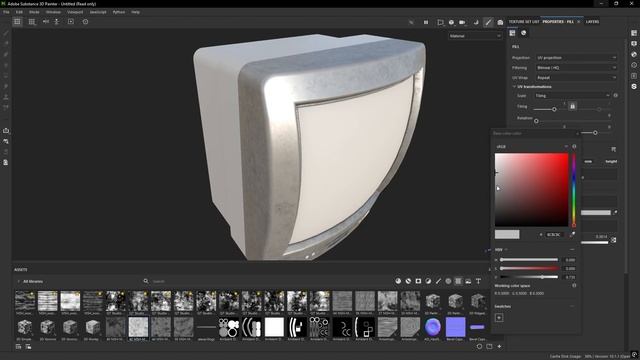Click the eyedropper next to the base color bar

tap(615, 212)
